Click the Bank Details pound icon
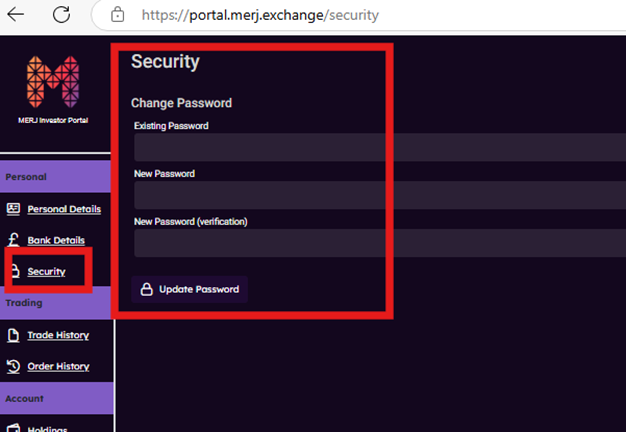 (14, 241)
